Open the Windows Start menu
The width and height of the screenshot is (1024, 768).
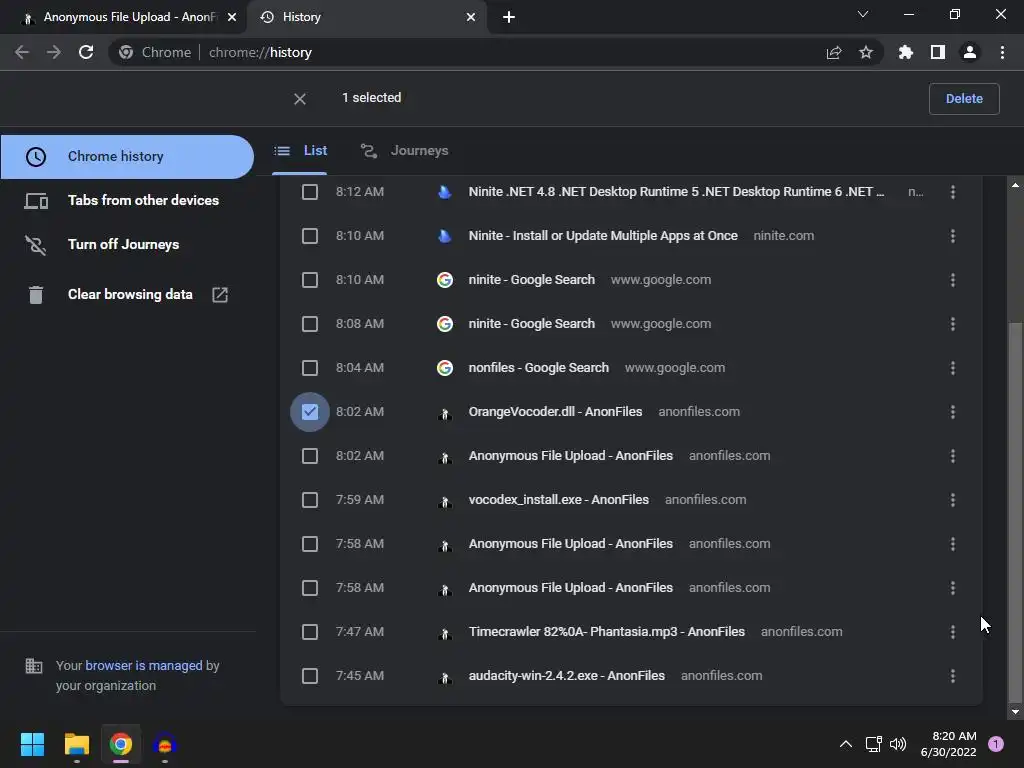click(x=32, y=744)
